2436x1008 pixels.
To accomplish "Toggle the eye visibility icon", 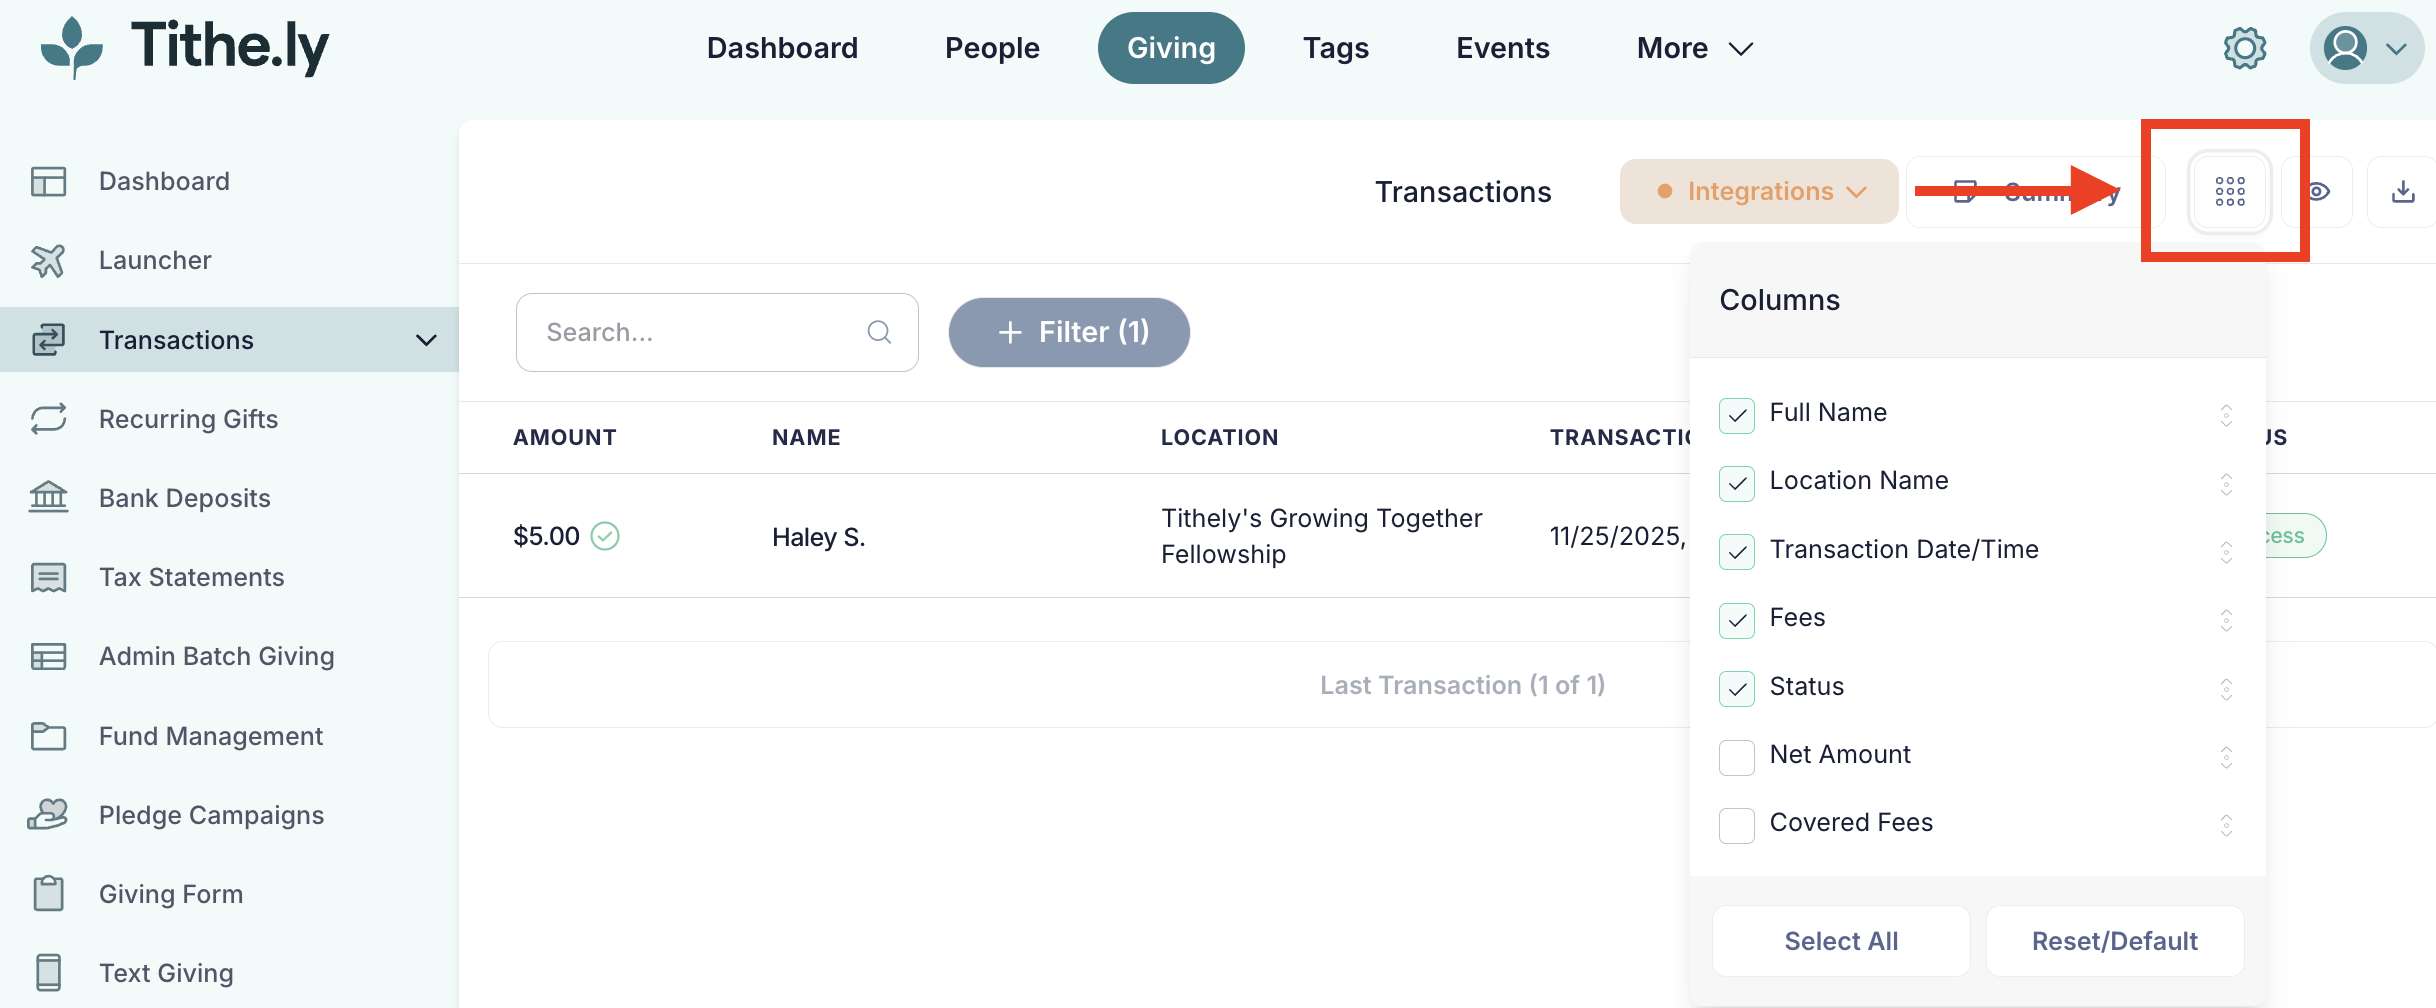I will coord(2318,191).
